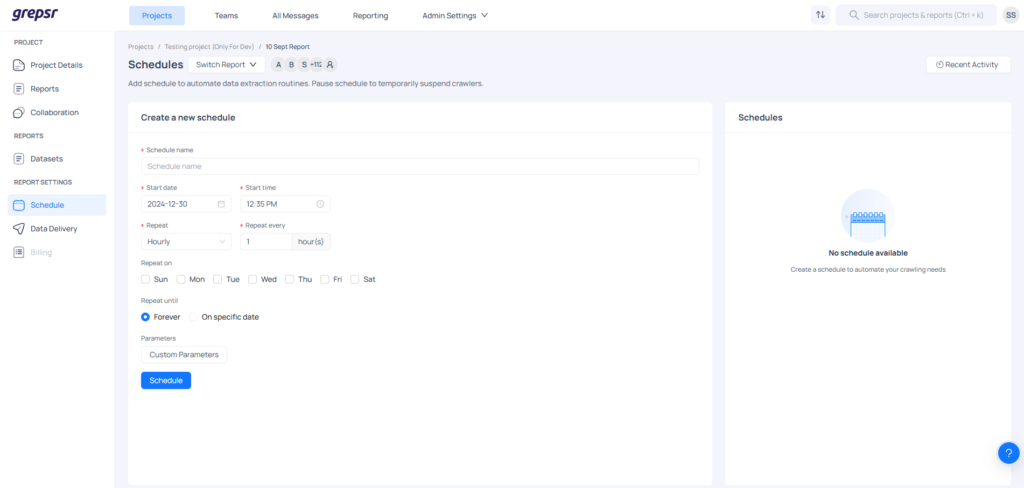Expand the Admin Settings menu
The width and height of the screenshot is (1024, 488).
pyautogui.click(x=455, y=15)
